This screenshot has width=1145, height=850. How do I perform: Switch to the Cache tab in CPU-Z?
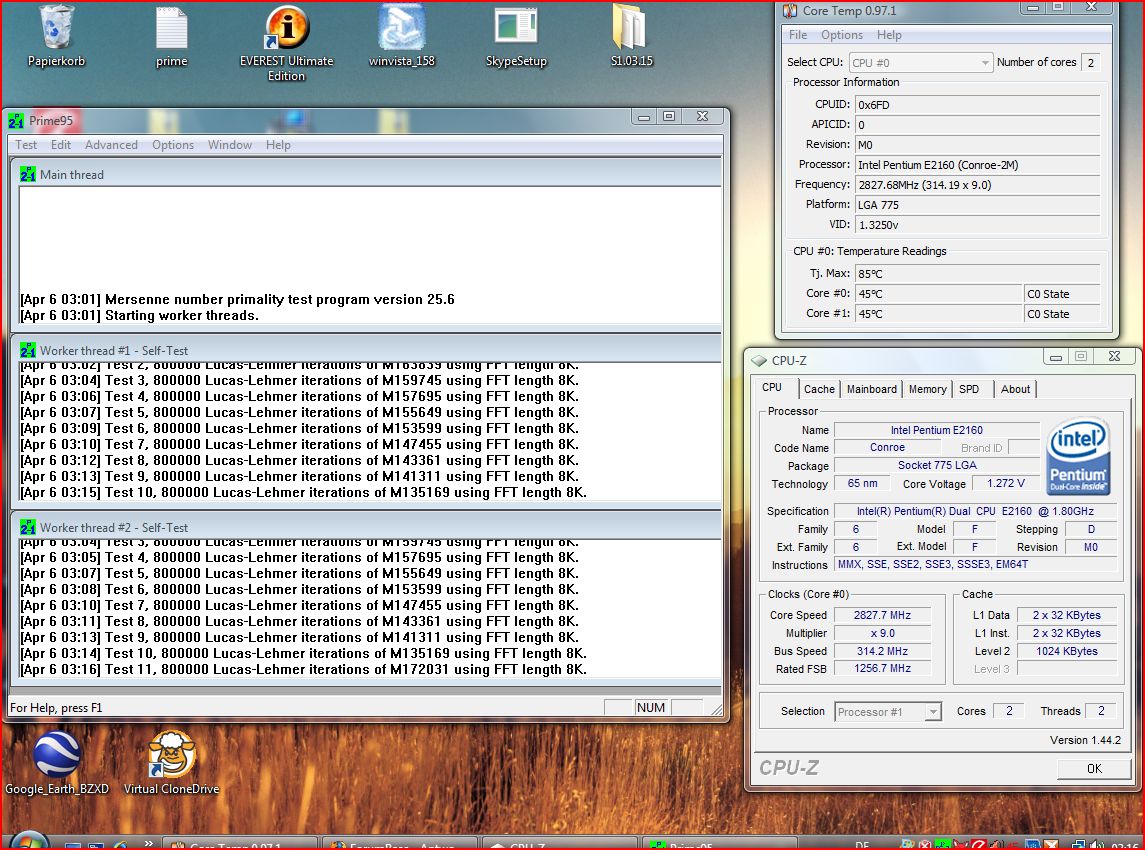(x=819, y=389)
